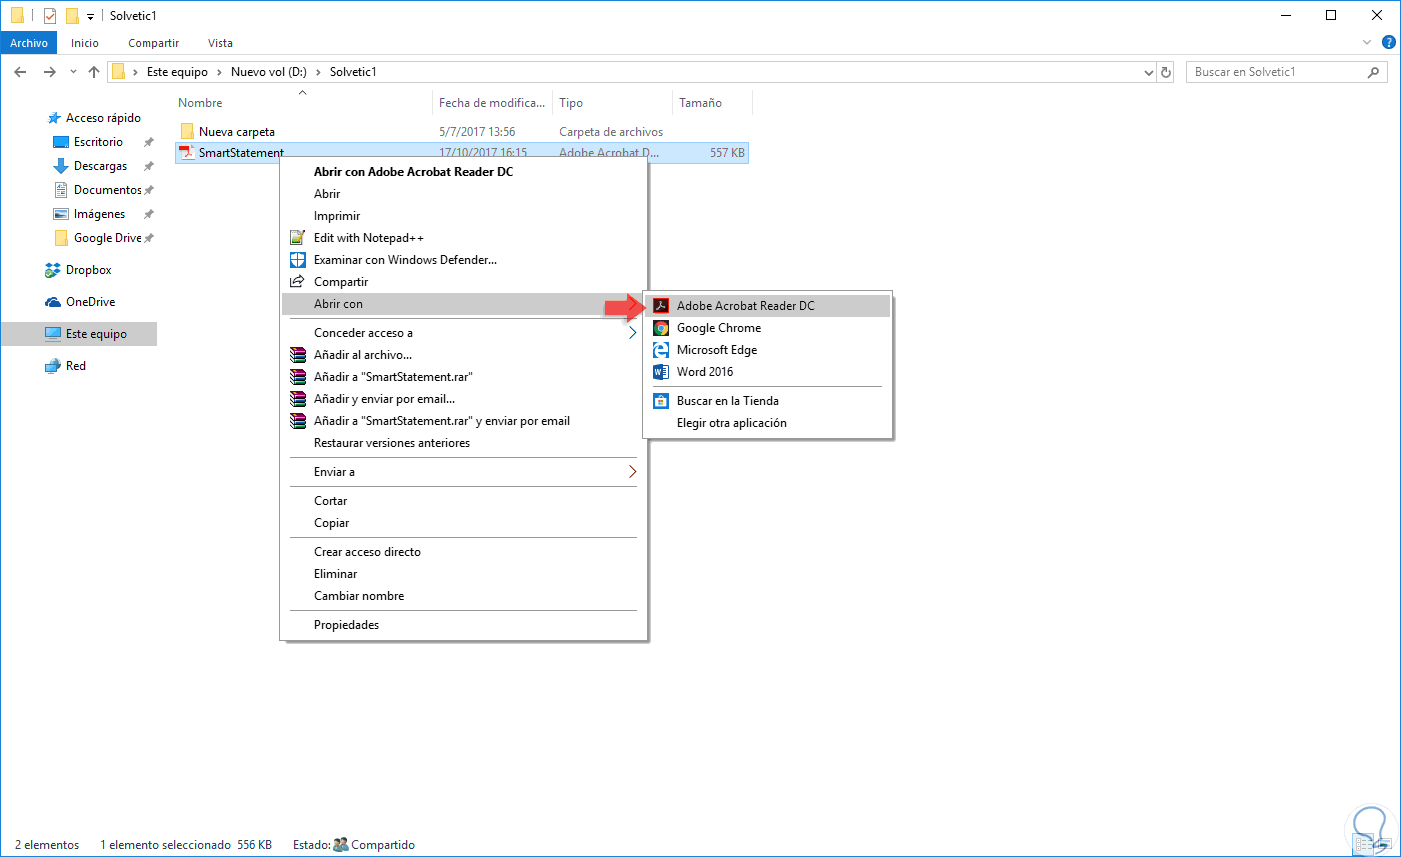Screen dimensions: 1401x857
Task: Open the Explorer help icon
Action: 1388,42
